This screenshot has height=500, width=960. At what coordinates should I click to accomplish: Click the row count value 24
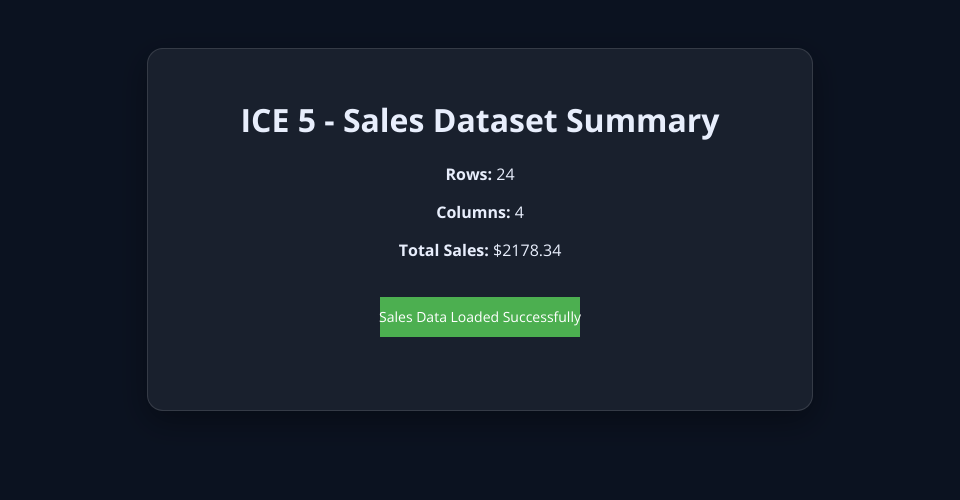(x=505, y=175)
